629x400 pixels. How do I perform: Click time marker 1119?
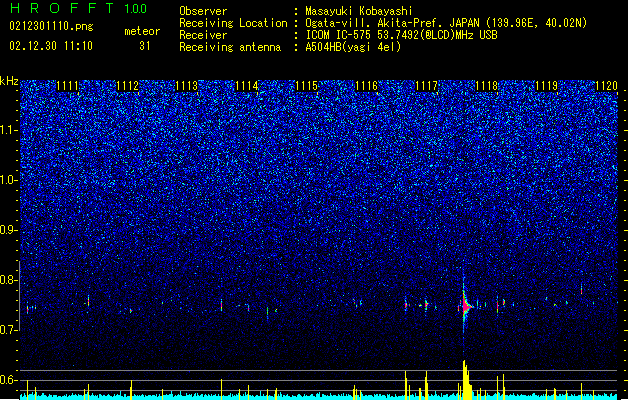point(546,86)
